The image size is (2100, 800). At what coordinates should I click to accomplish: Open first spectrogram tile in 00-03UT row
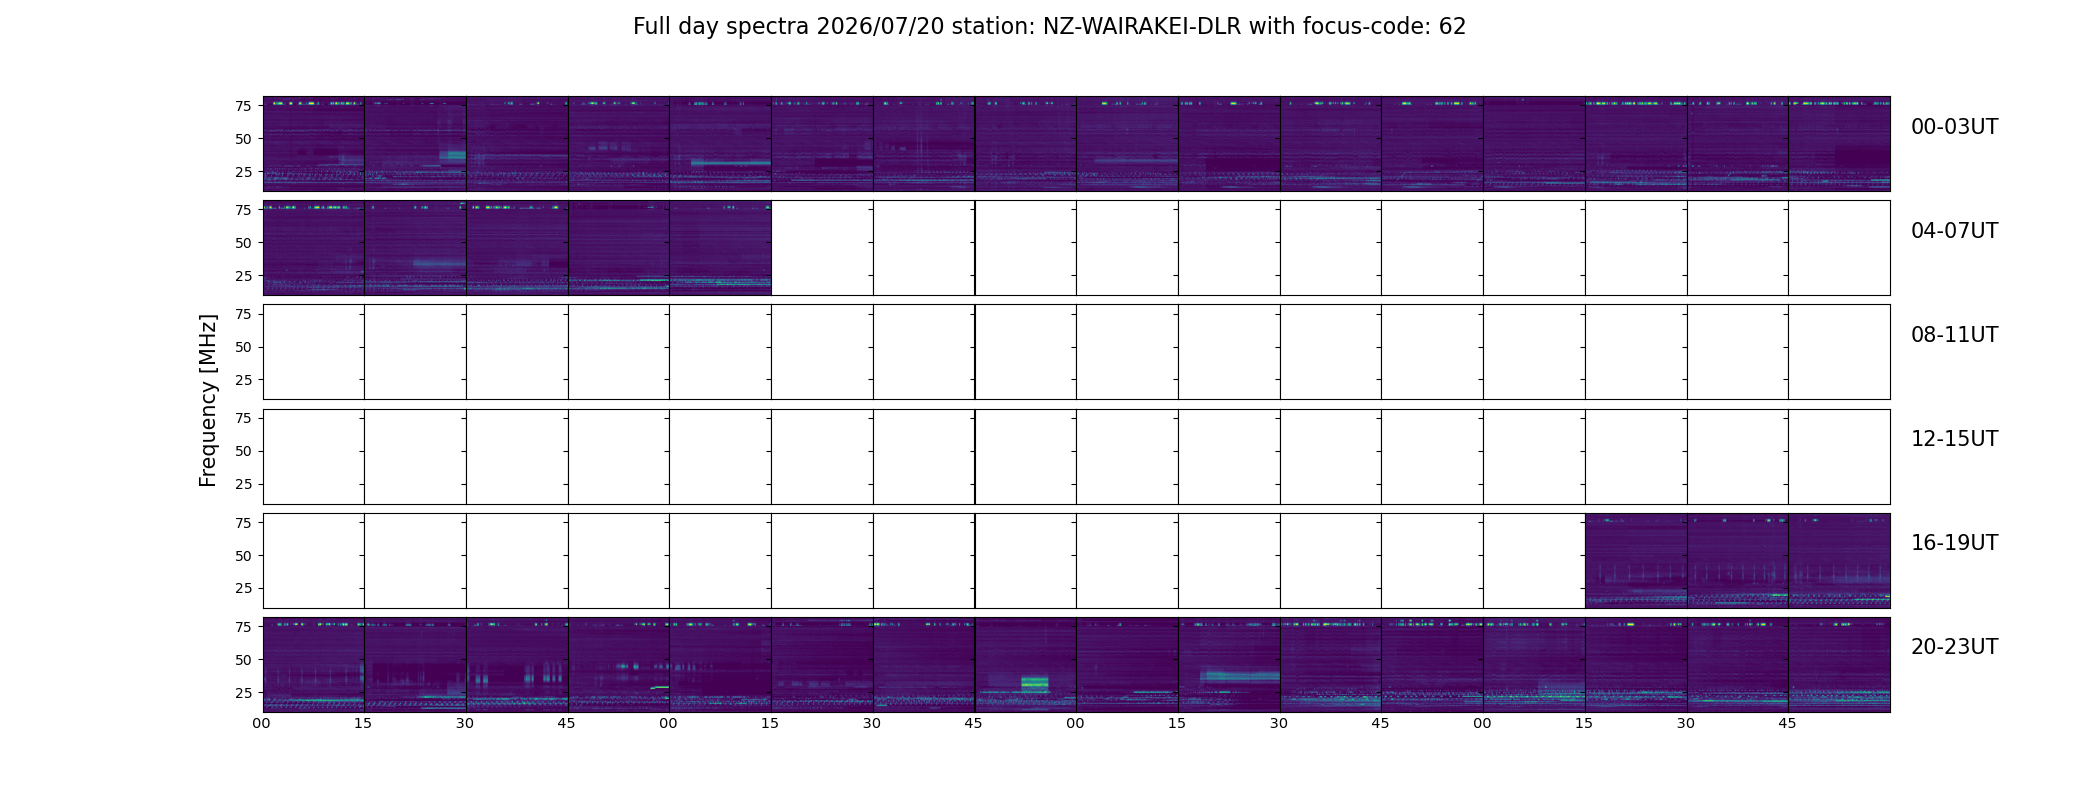tap(314, 144)
